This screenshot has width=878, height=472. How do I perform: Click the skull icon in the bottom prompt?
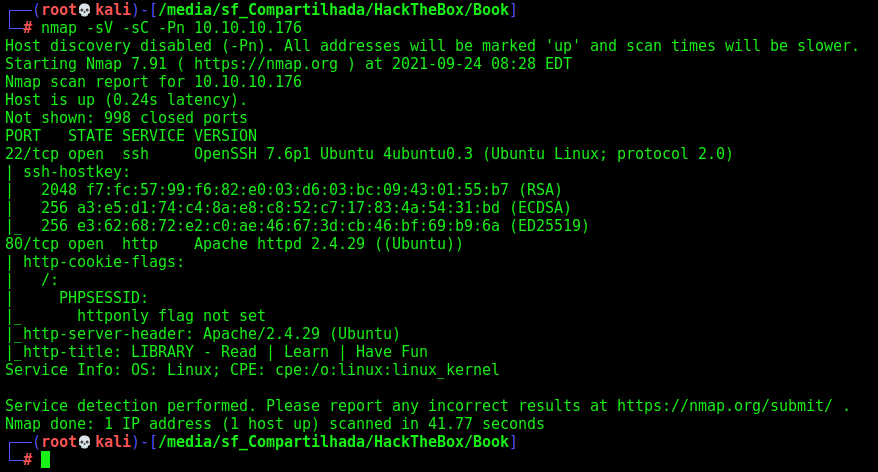pyautogui.click(x=85, y=442)
